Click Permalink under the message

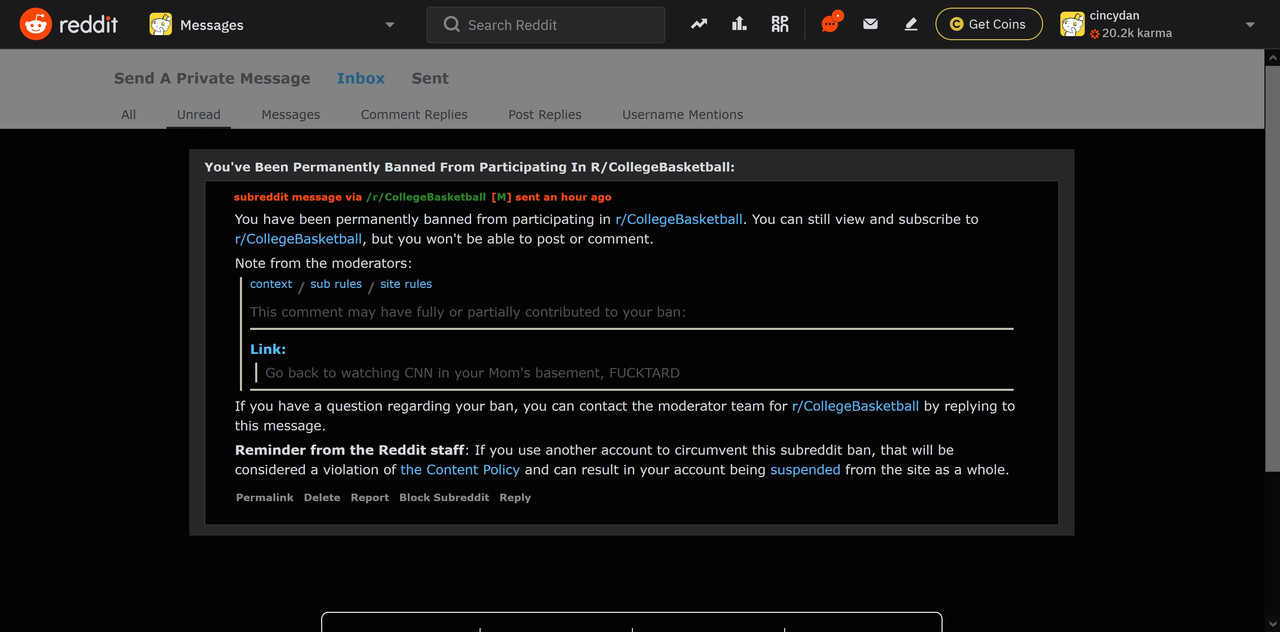coord(265,497)
